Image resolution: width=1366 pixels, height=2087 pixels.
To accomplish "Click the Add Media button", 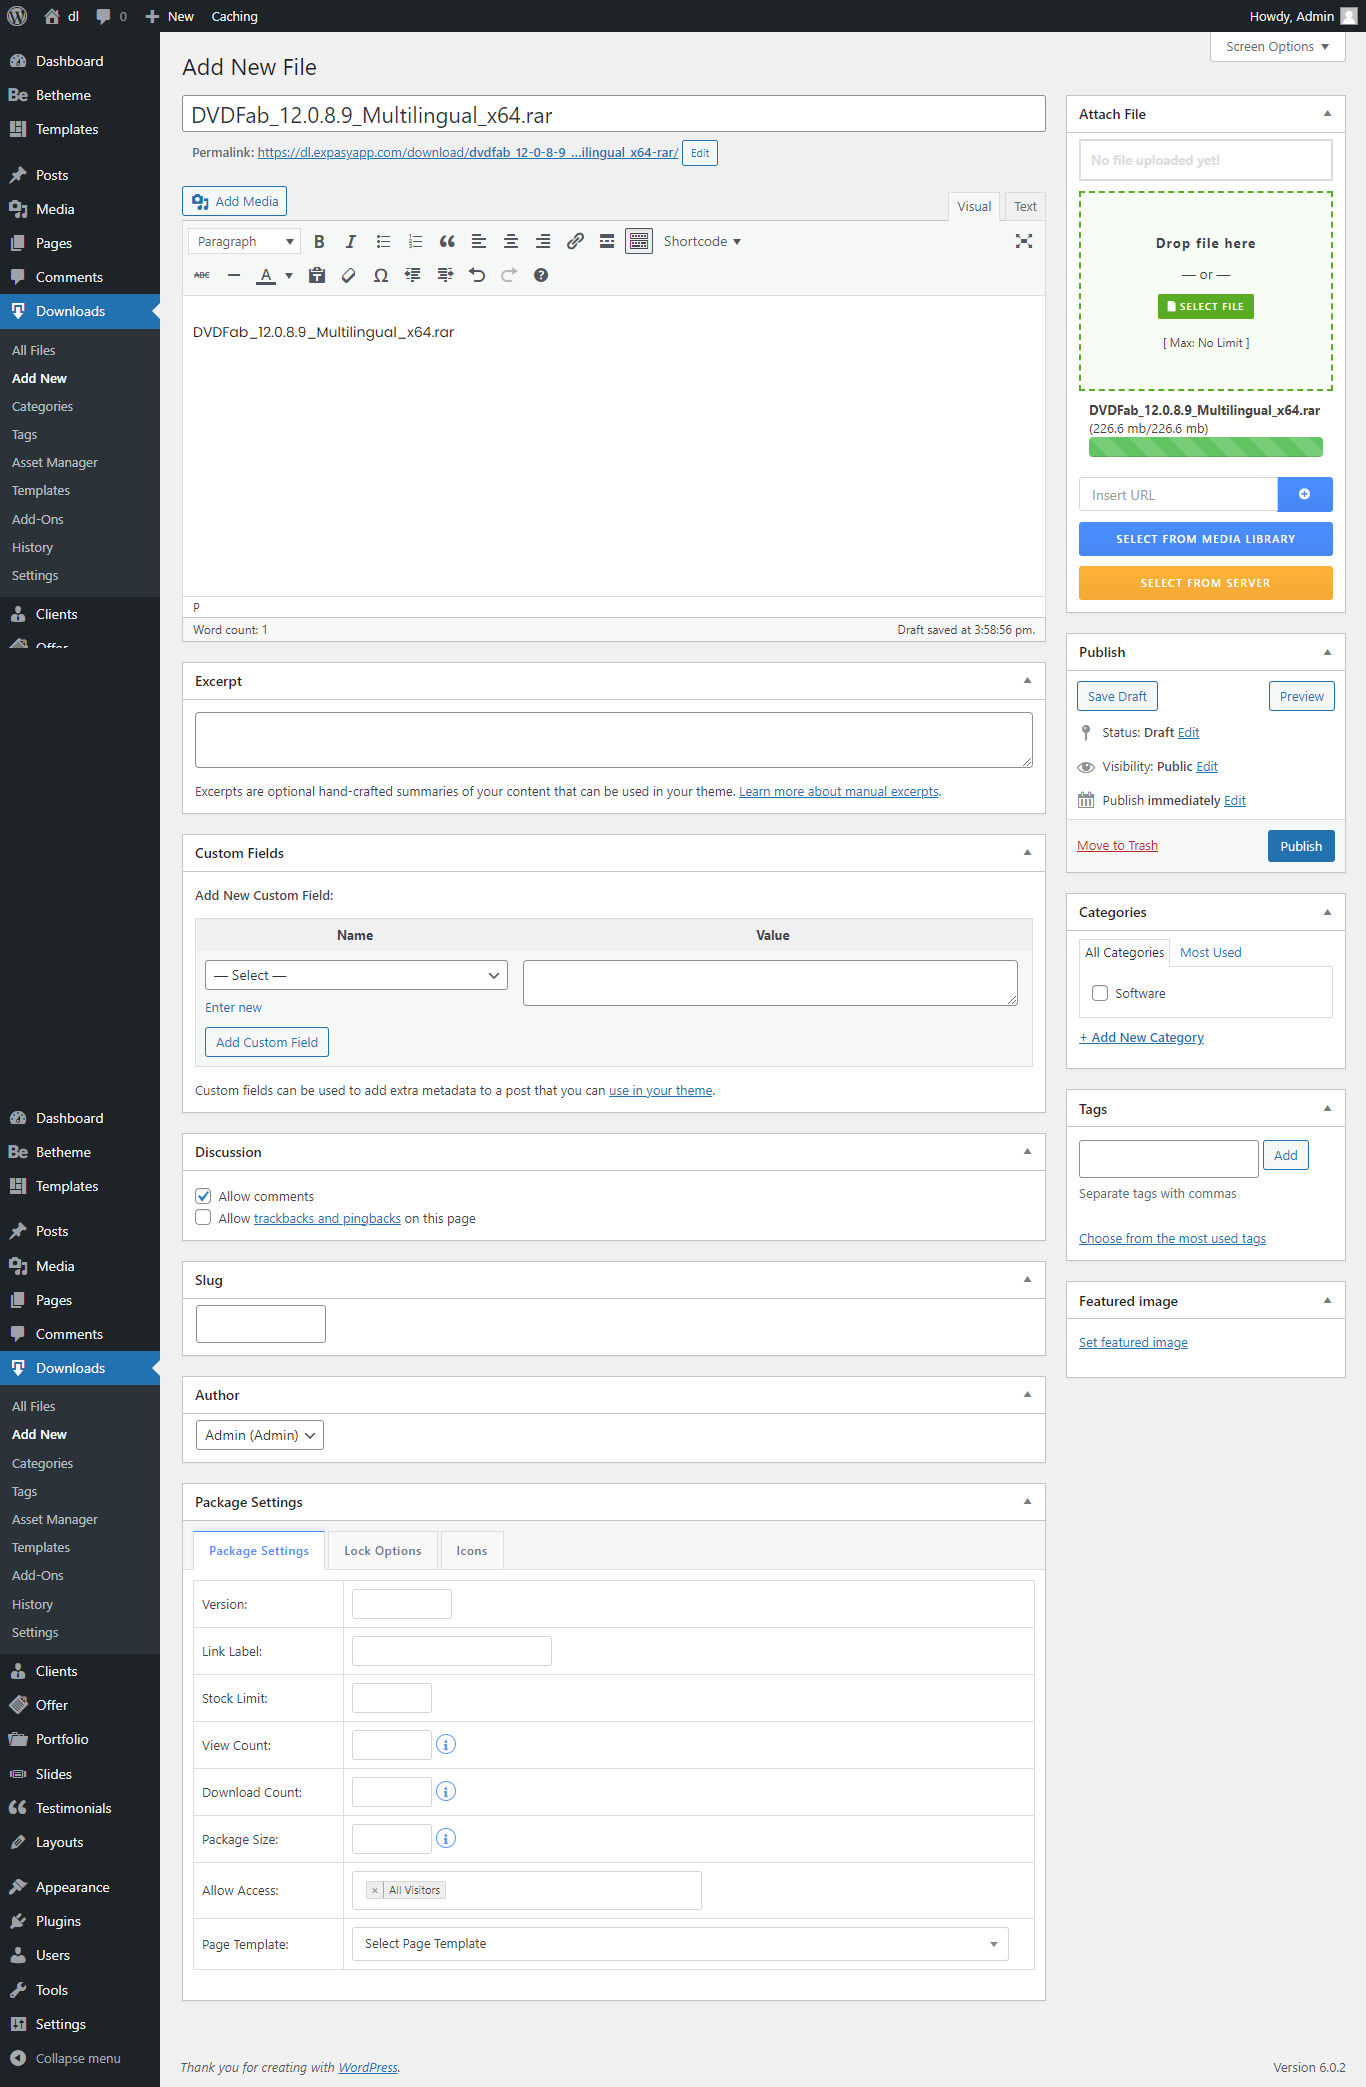I will coord(235,201).
